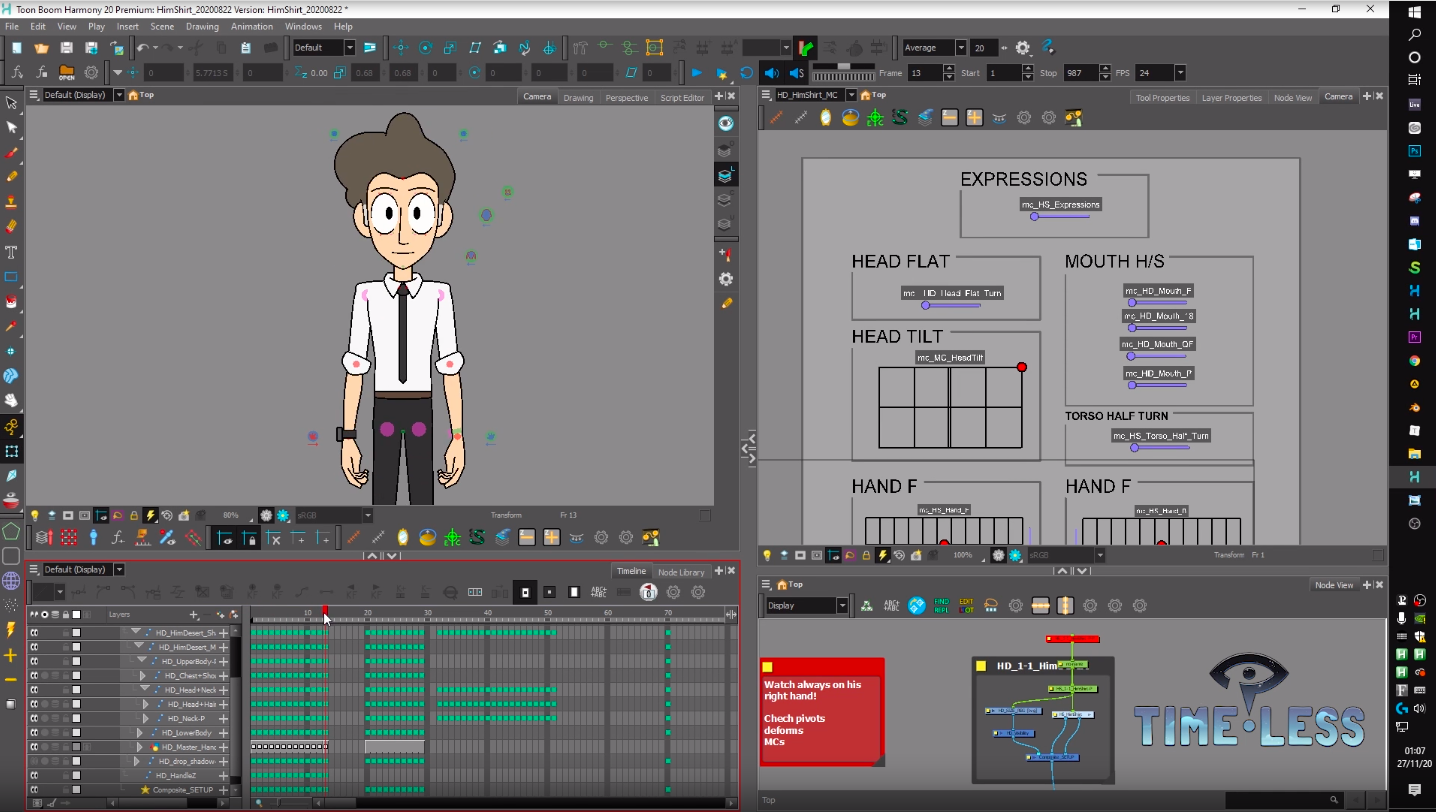The height and width of the screenshot is (812, 1436).
Task: Click the playback frame jog slider
Action: point(842,73)
